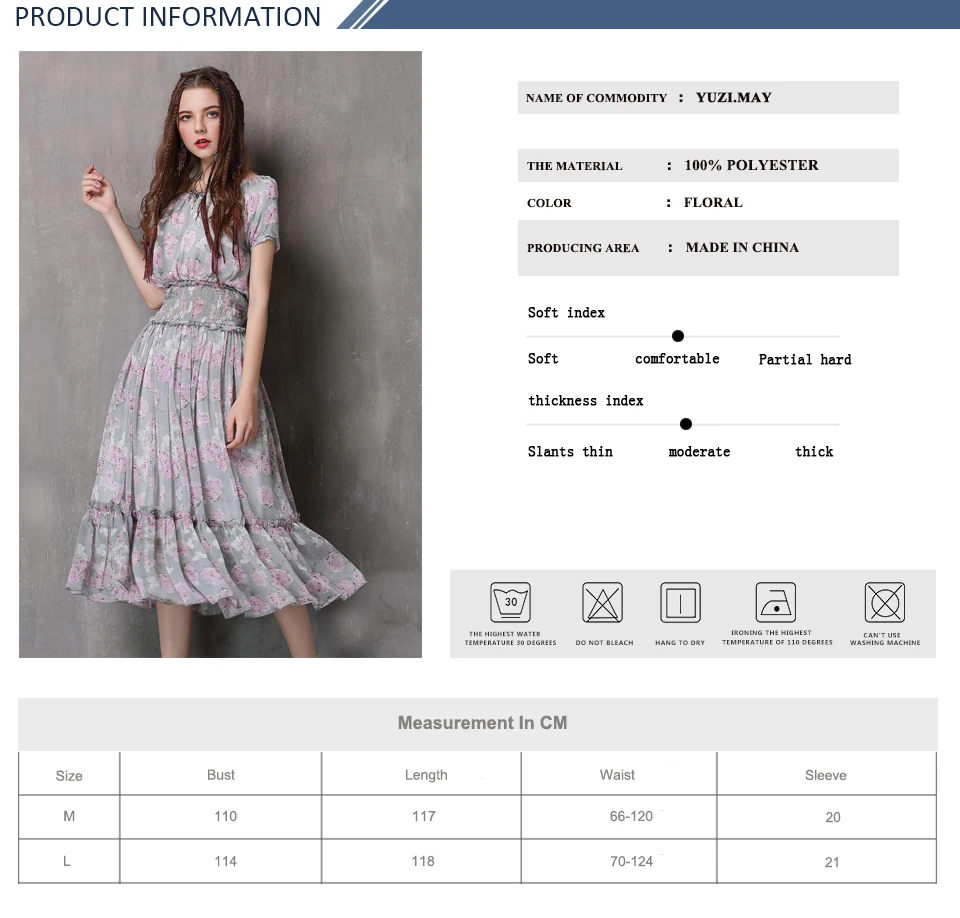The height and width of the screenshot is (918, 960).
Task: Click the 66-120 waist value for M
Action: tap(631, 816)
